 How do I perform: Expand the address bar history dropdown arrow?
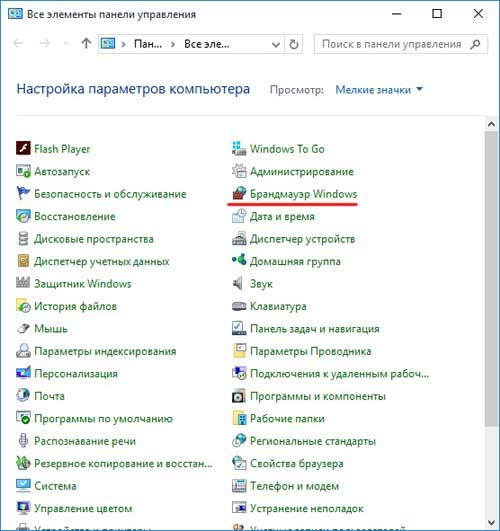(276, 44)
